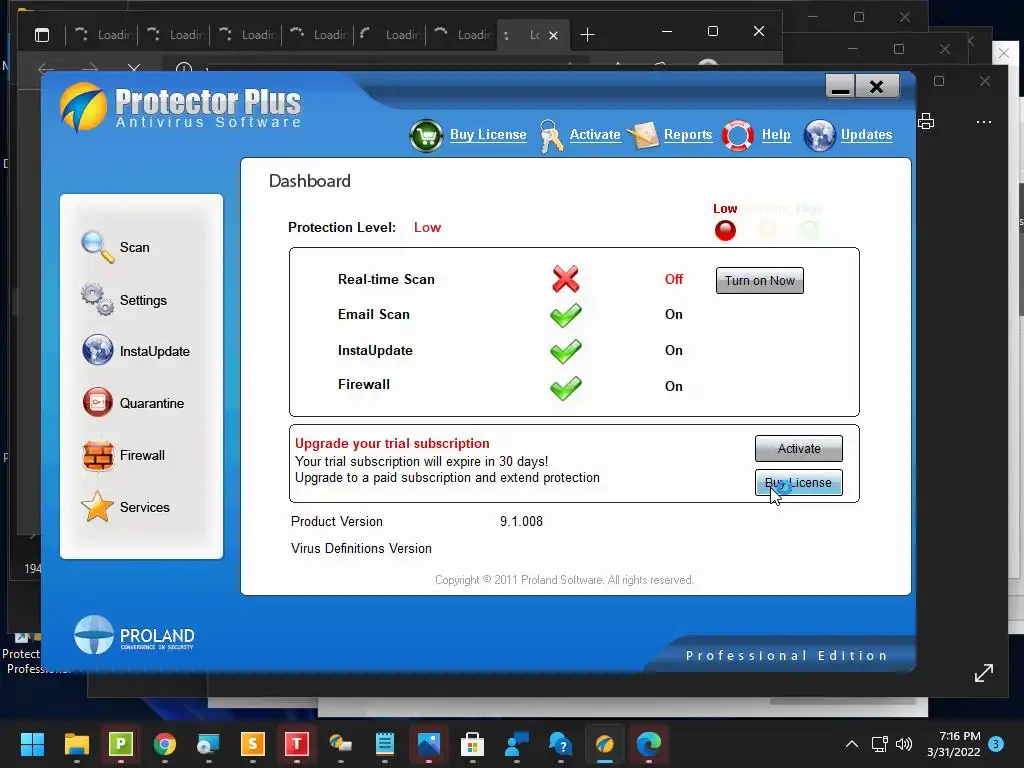Click the green check next to InstaUpdate
Screen dimensions: 1024x768
566,351
